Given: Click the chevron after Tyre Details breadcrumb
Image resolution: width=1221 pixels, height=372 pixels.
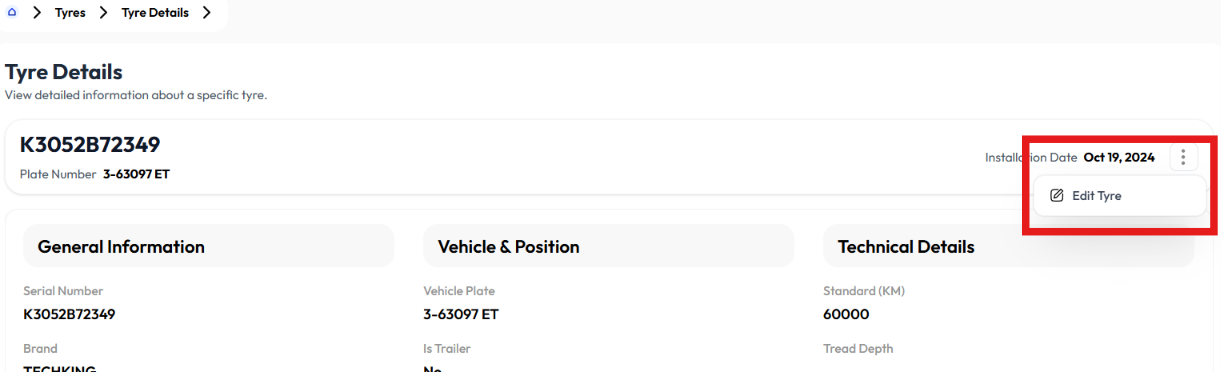Looking at the screenshot, I should point(206,13).
